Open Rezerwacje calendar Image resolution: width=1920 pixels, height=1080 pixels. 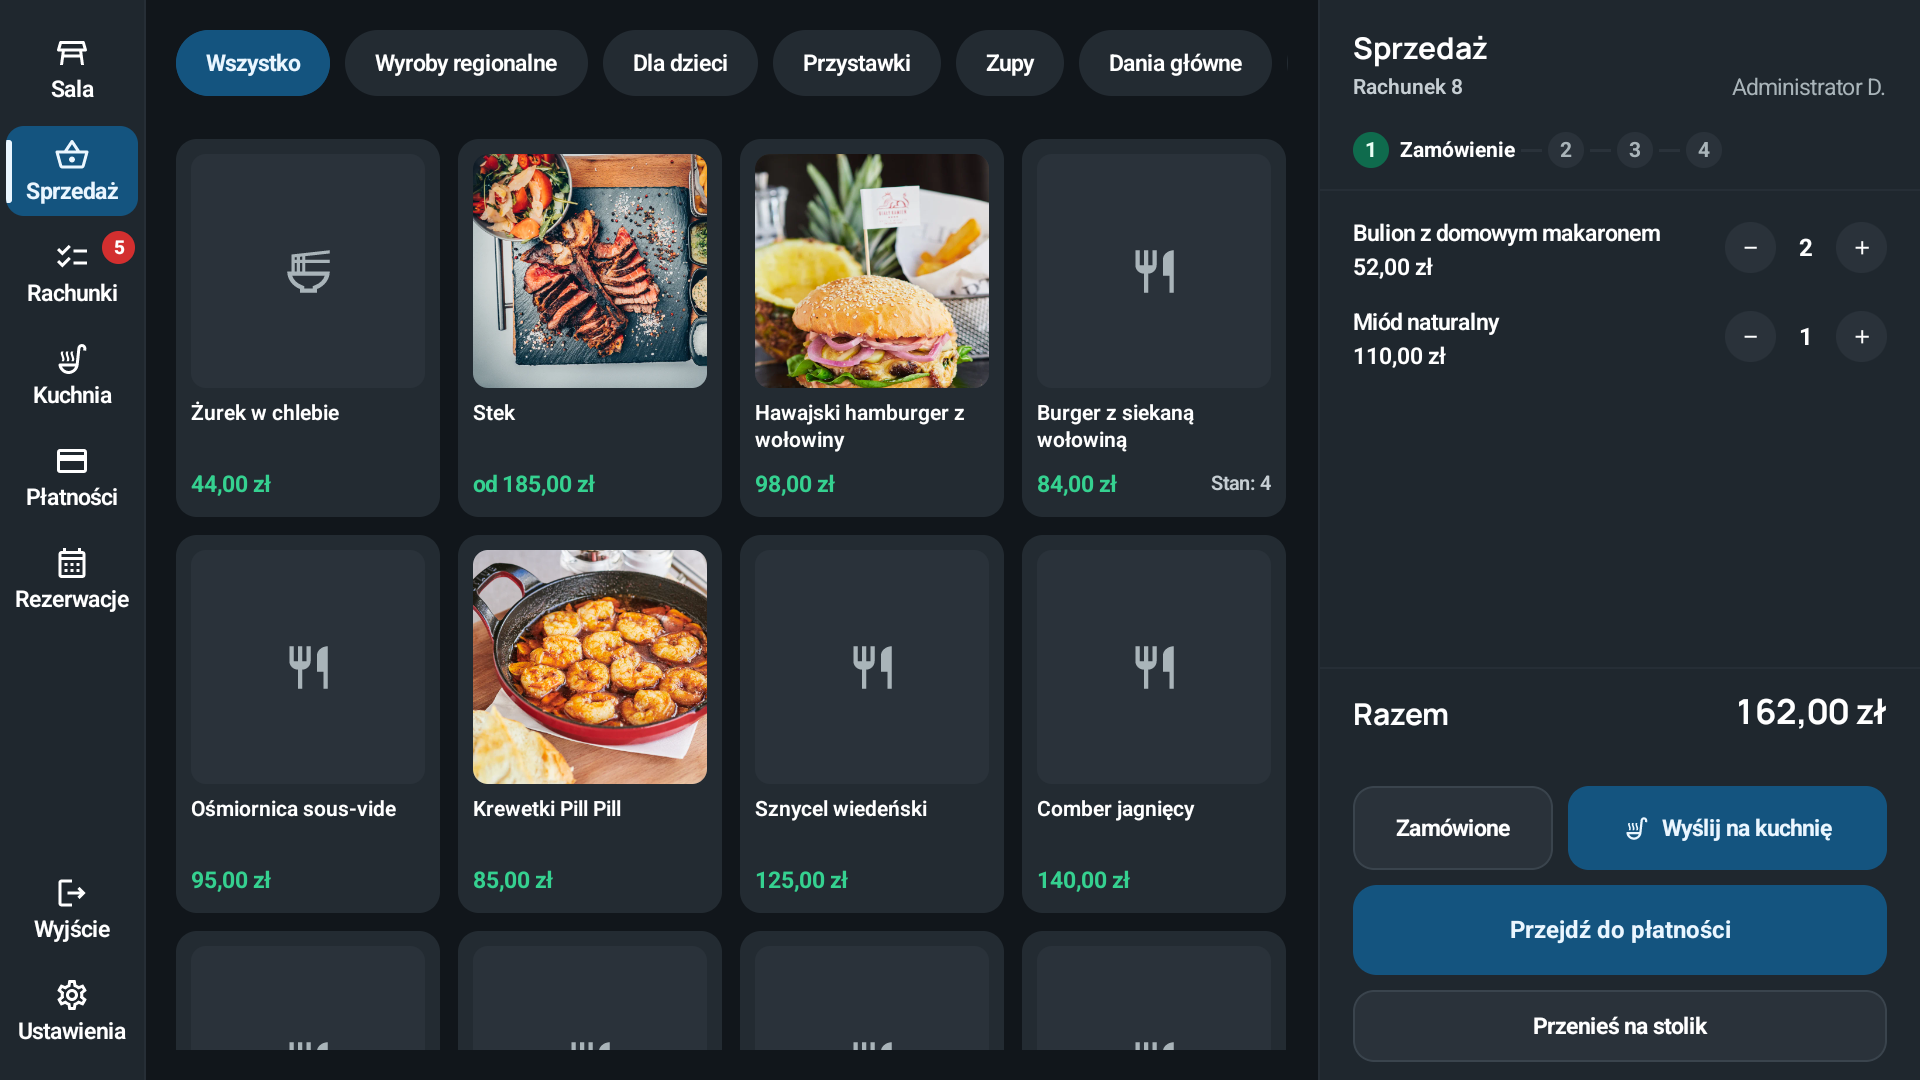point(72,579)
